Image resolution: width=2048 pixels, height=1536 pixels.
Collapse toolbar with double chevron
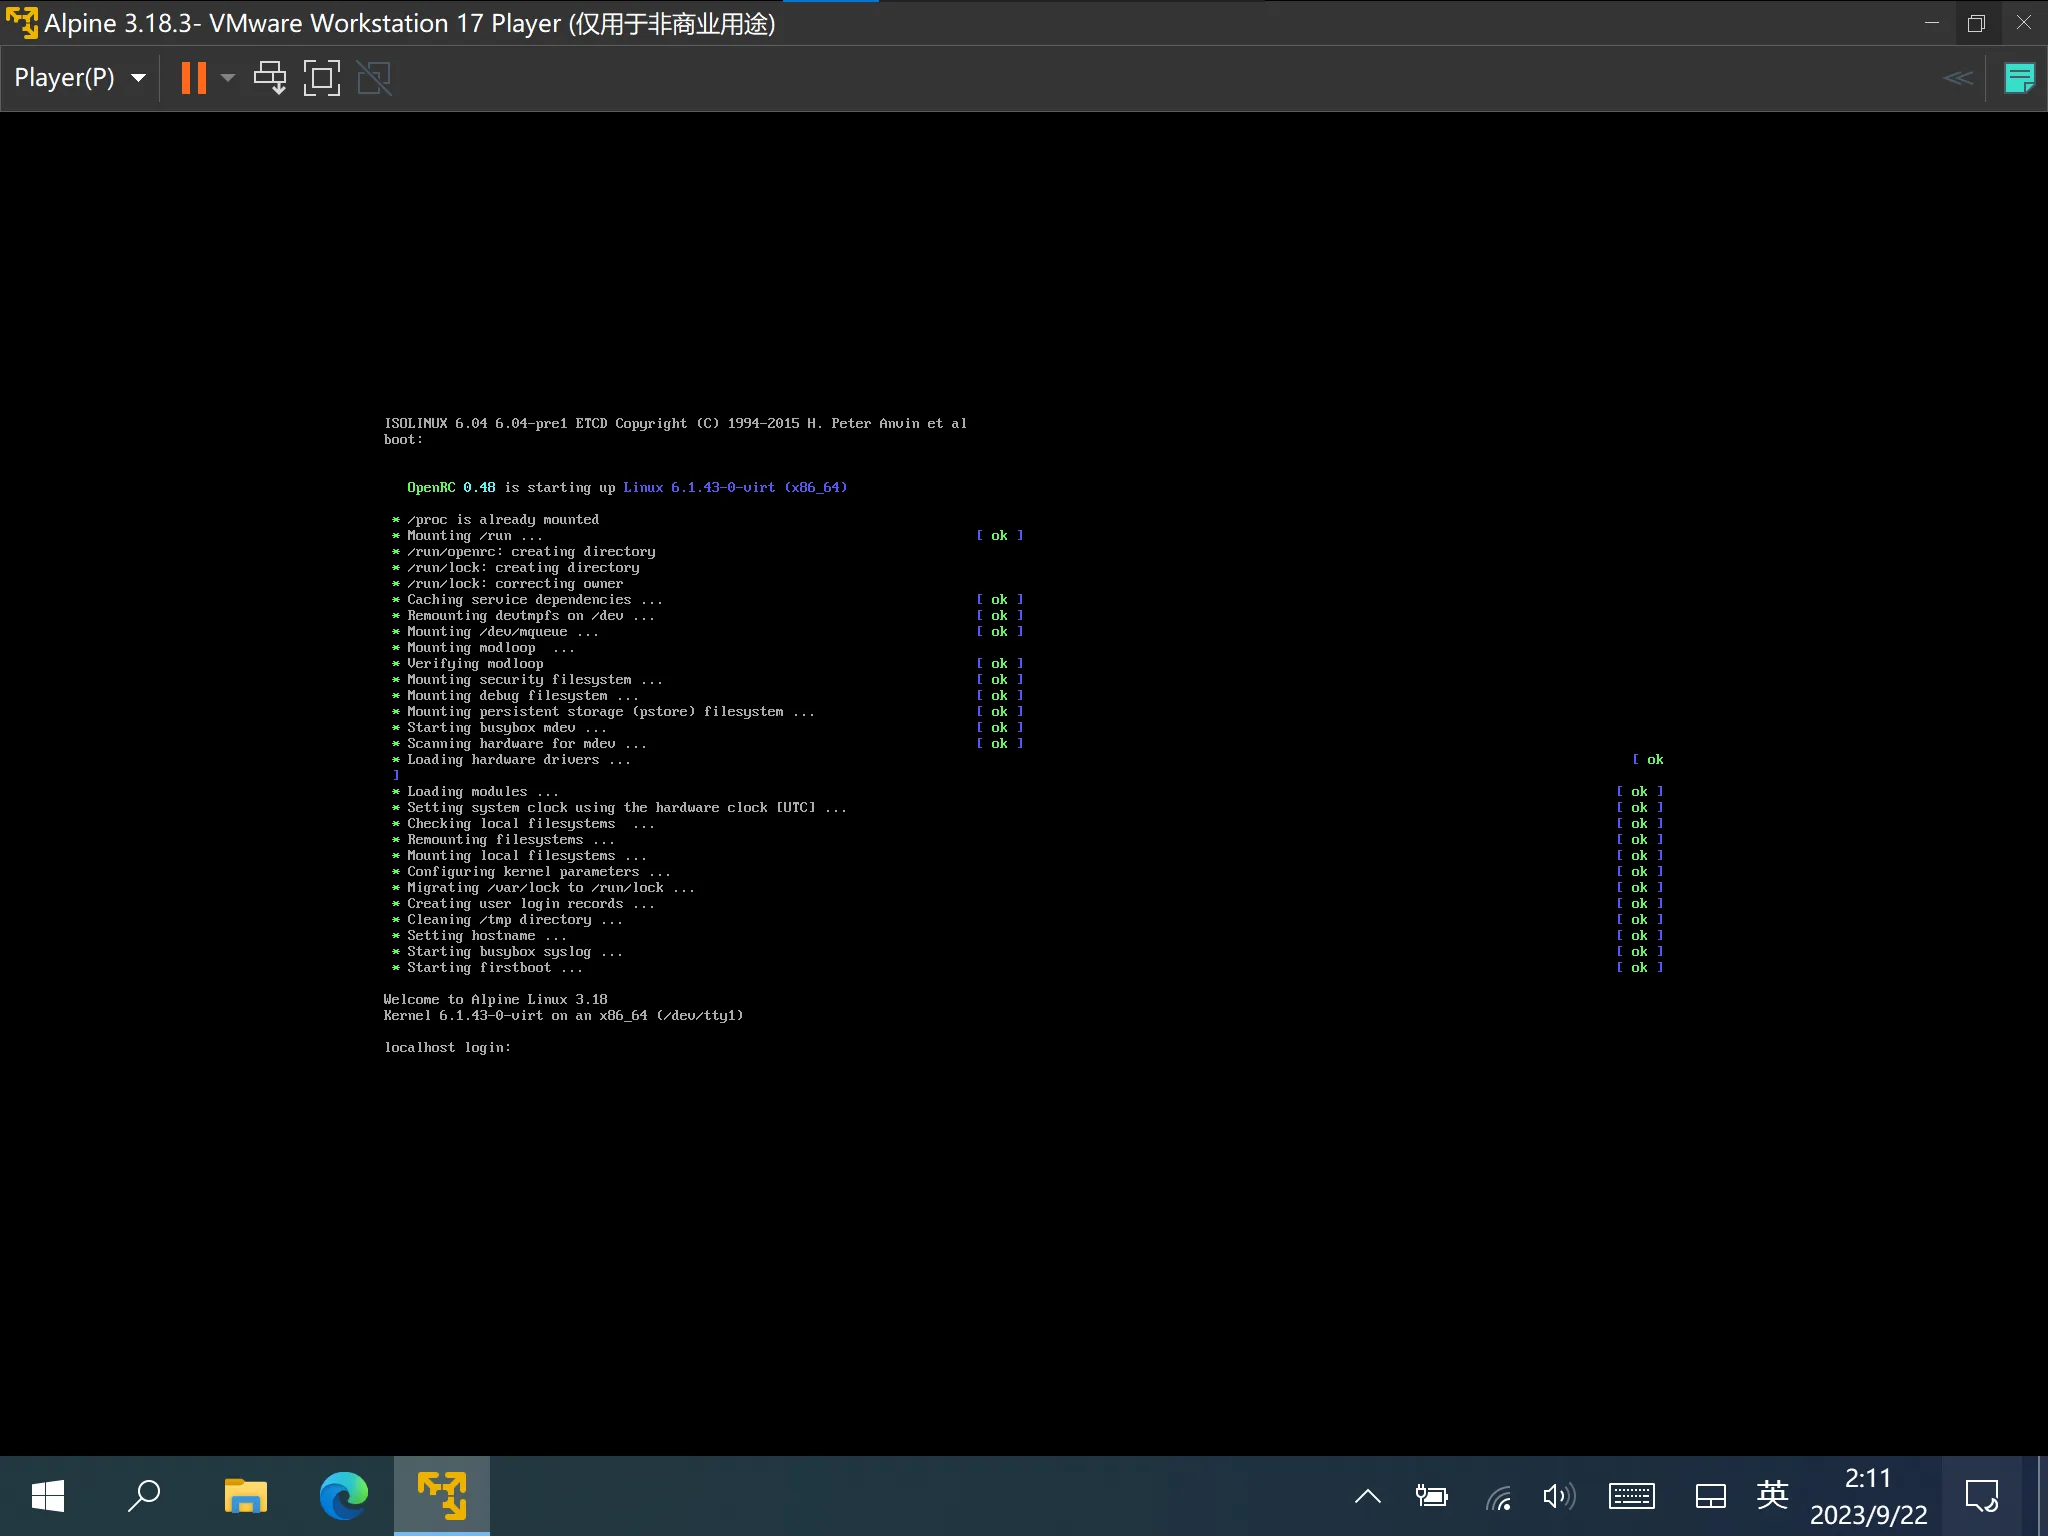(1958, 78)
